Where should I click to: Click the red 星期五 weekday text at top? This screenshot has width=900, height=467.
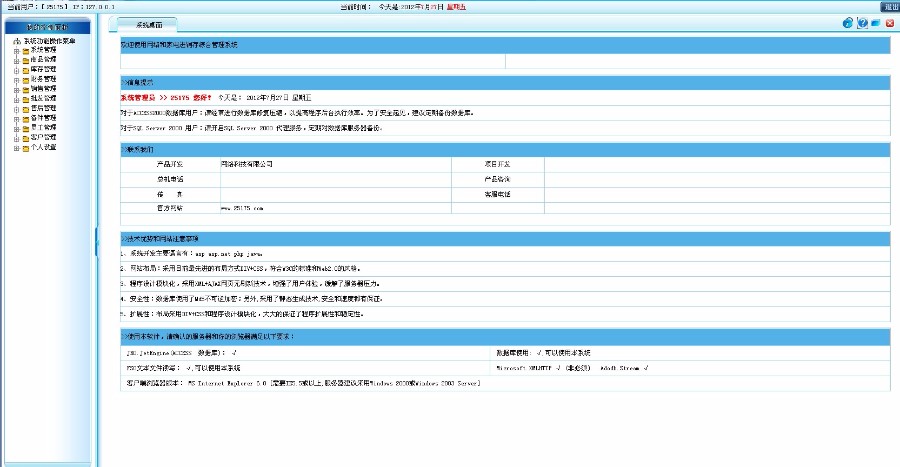click(456, 7)
